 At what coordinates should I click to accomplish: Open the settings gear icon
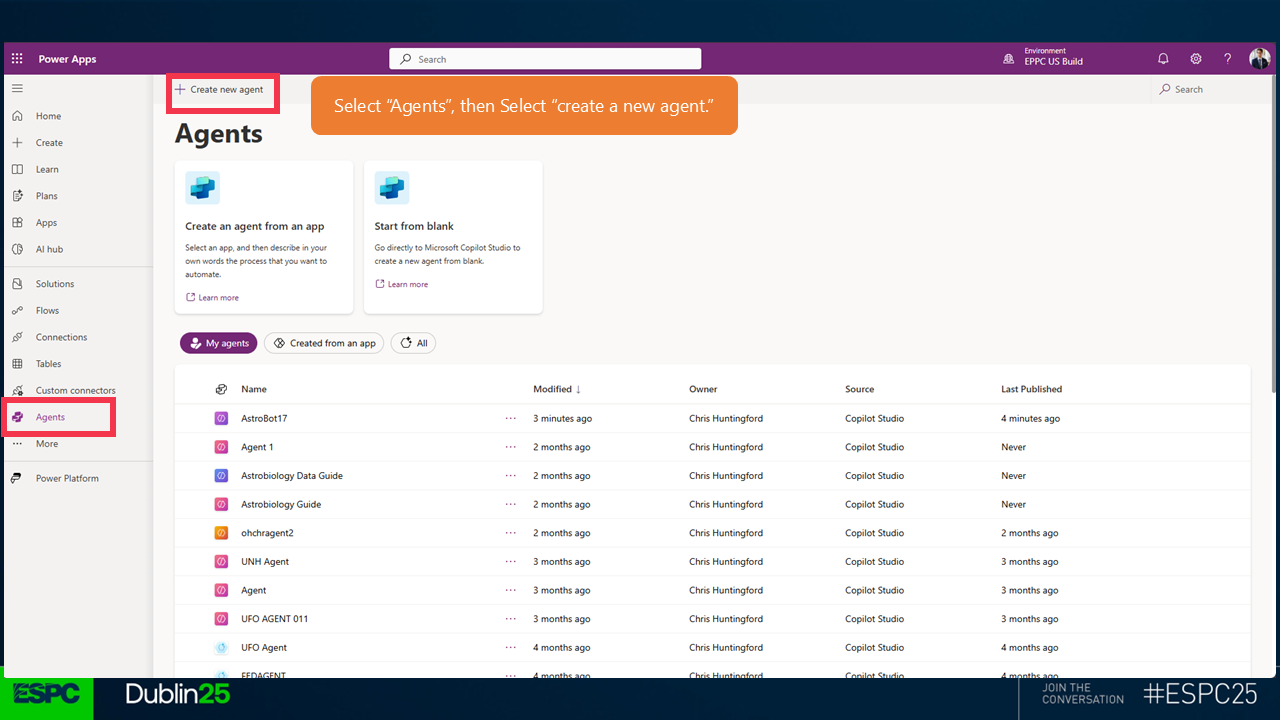[1195, 59]
